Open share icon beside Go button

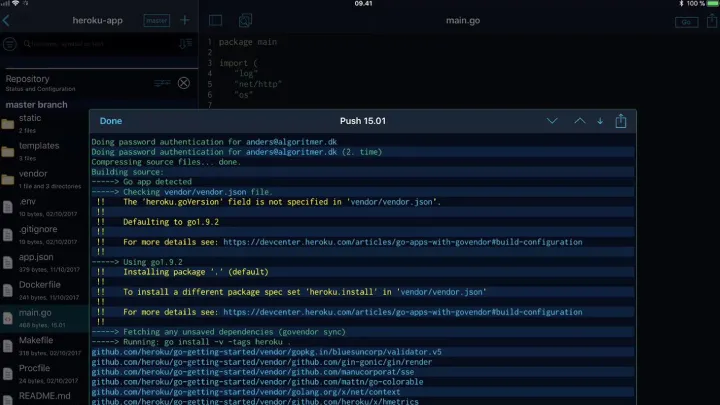[x=712, y=20]
